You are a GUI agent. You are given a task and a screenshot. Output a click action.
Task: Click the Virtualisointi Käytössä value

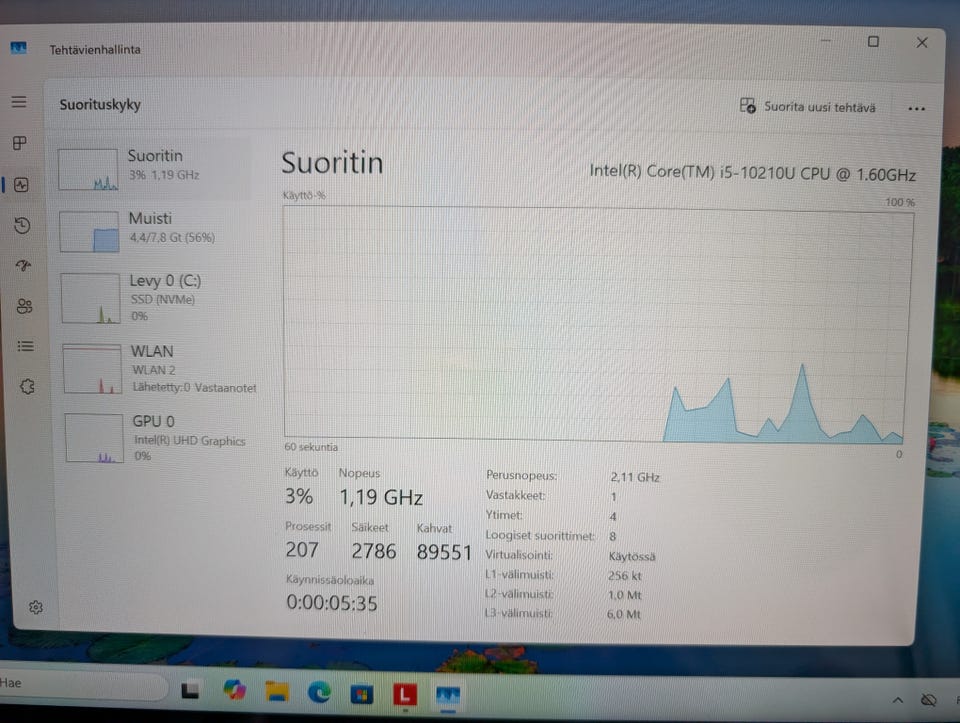632,556
